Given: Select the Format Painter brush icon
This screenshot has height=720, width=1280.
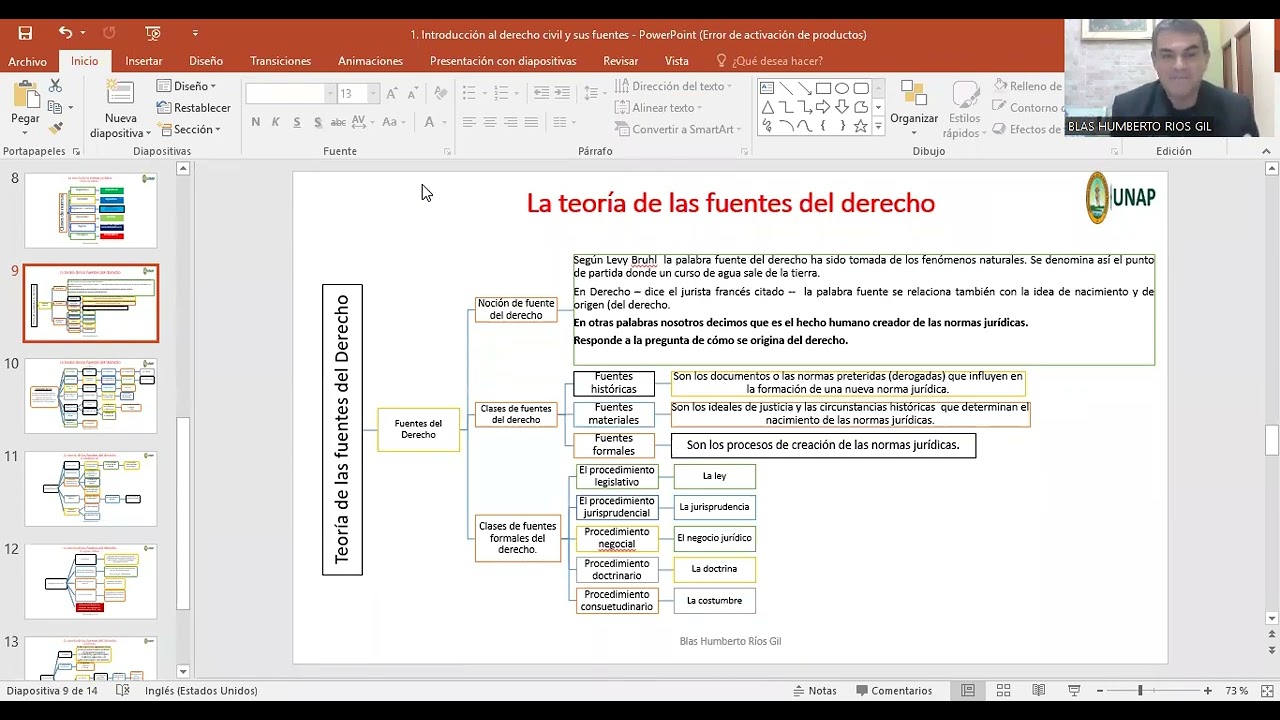Looking at the screenshot, I should click(55, 127).
